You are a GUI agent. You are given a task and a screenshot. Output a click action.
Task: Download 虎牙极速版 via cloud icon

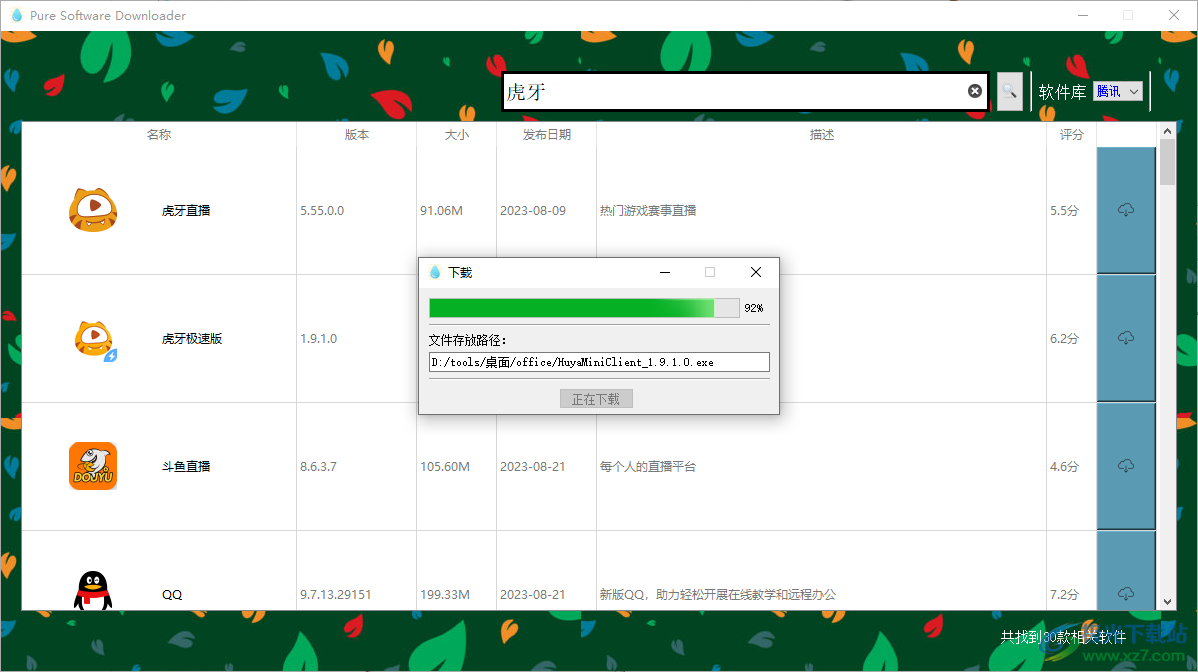1125,338
